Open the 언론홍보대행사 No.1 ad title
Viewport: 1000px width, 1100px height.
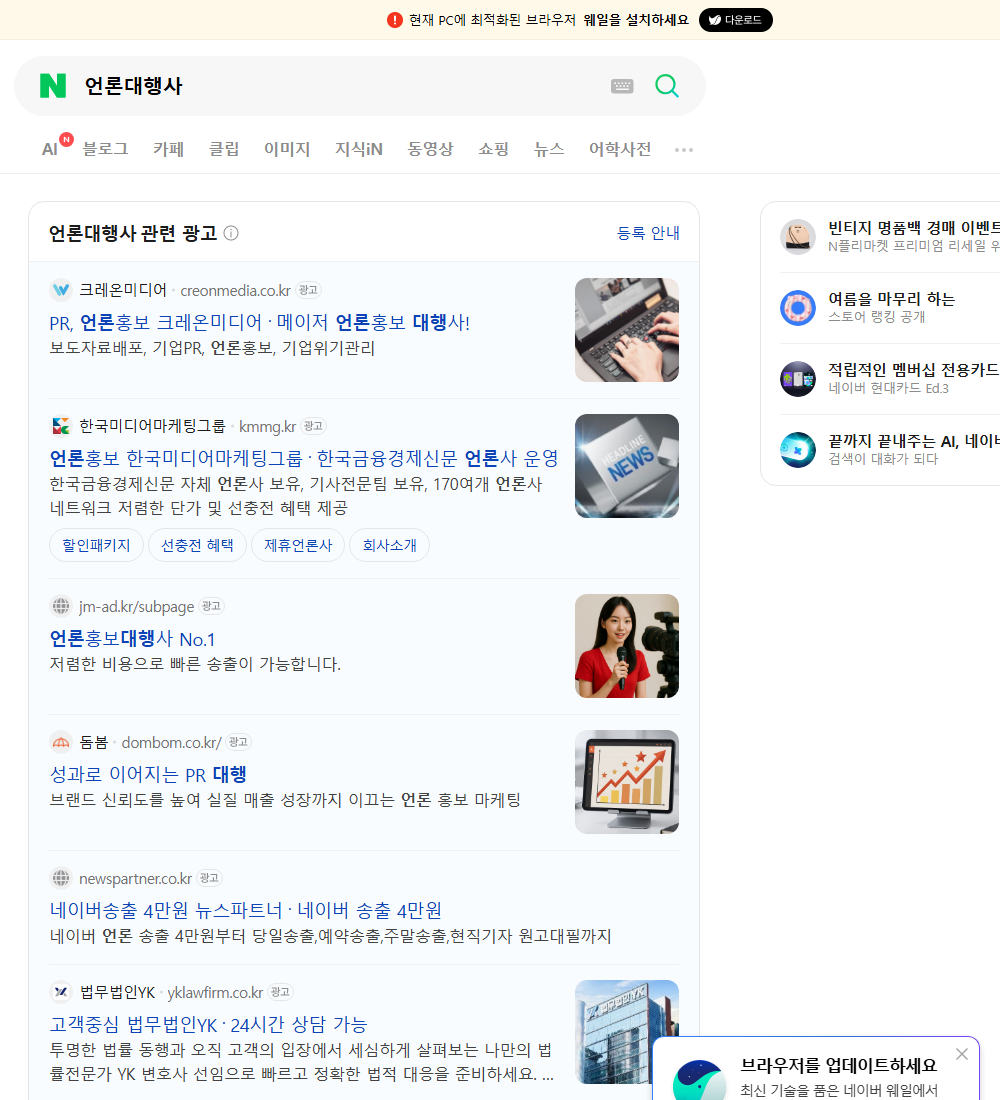(132, 638)
